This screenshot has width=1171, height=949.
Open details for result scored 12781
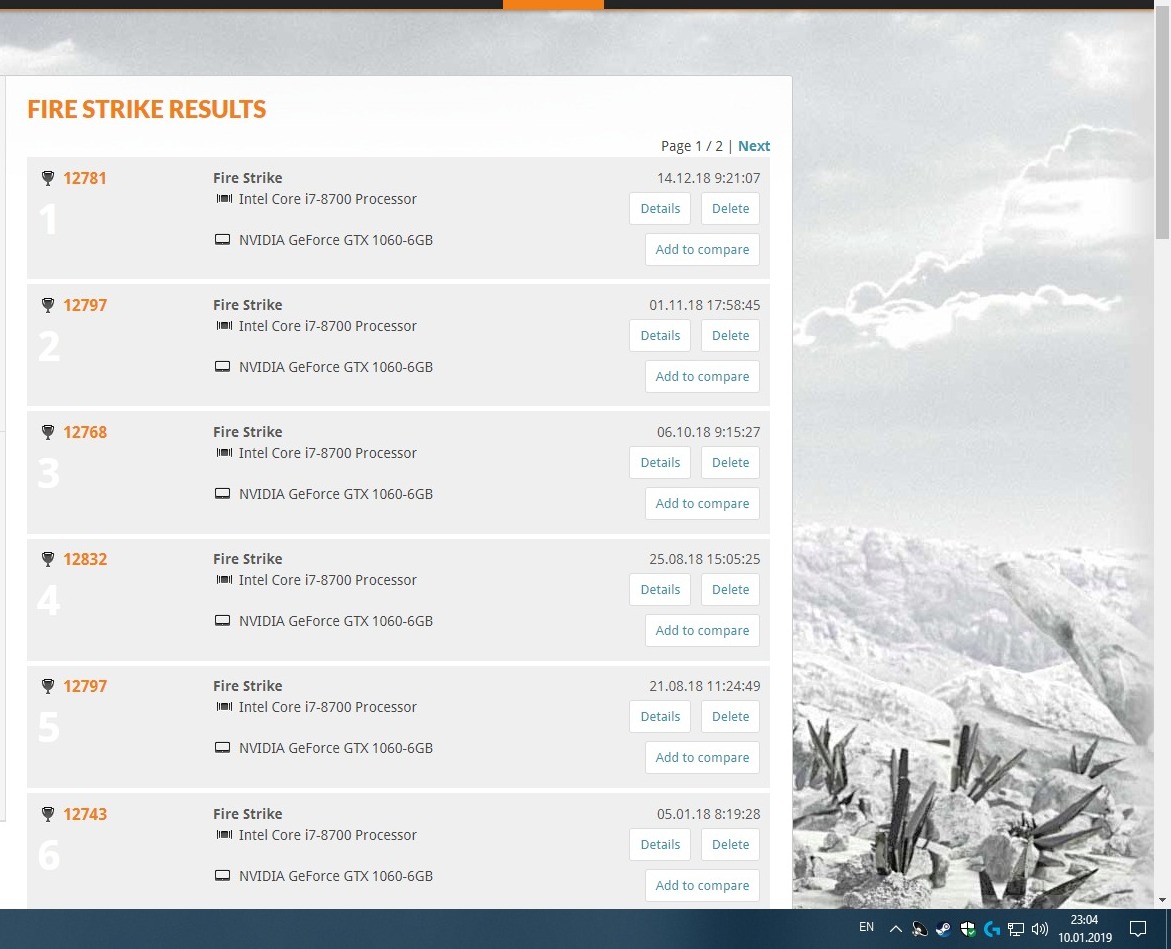click(660, 208)
